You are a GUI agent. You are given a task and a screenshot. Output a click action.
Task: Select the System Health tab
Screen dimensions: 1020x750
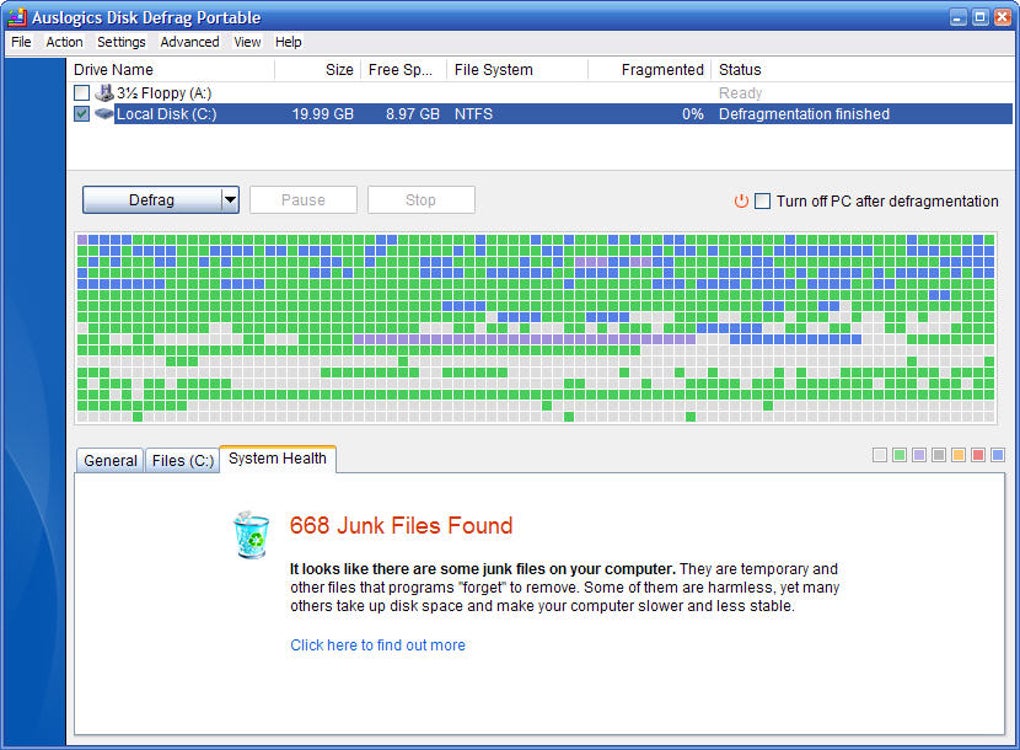point(278,459)
